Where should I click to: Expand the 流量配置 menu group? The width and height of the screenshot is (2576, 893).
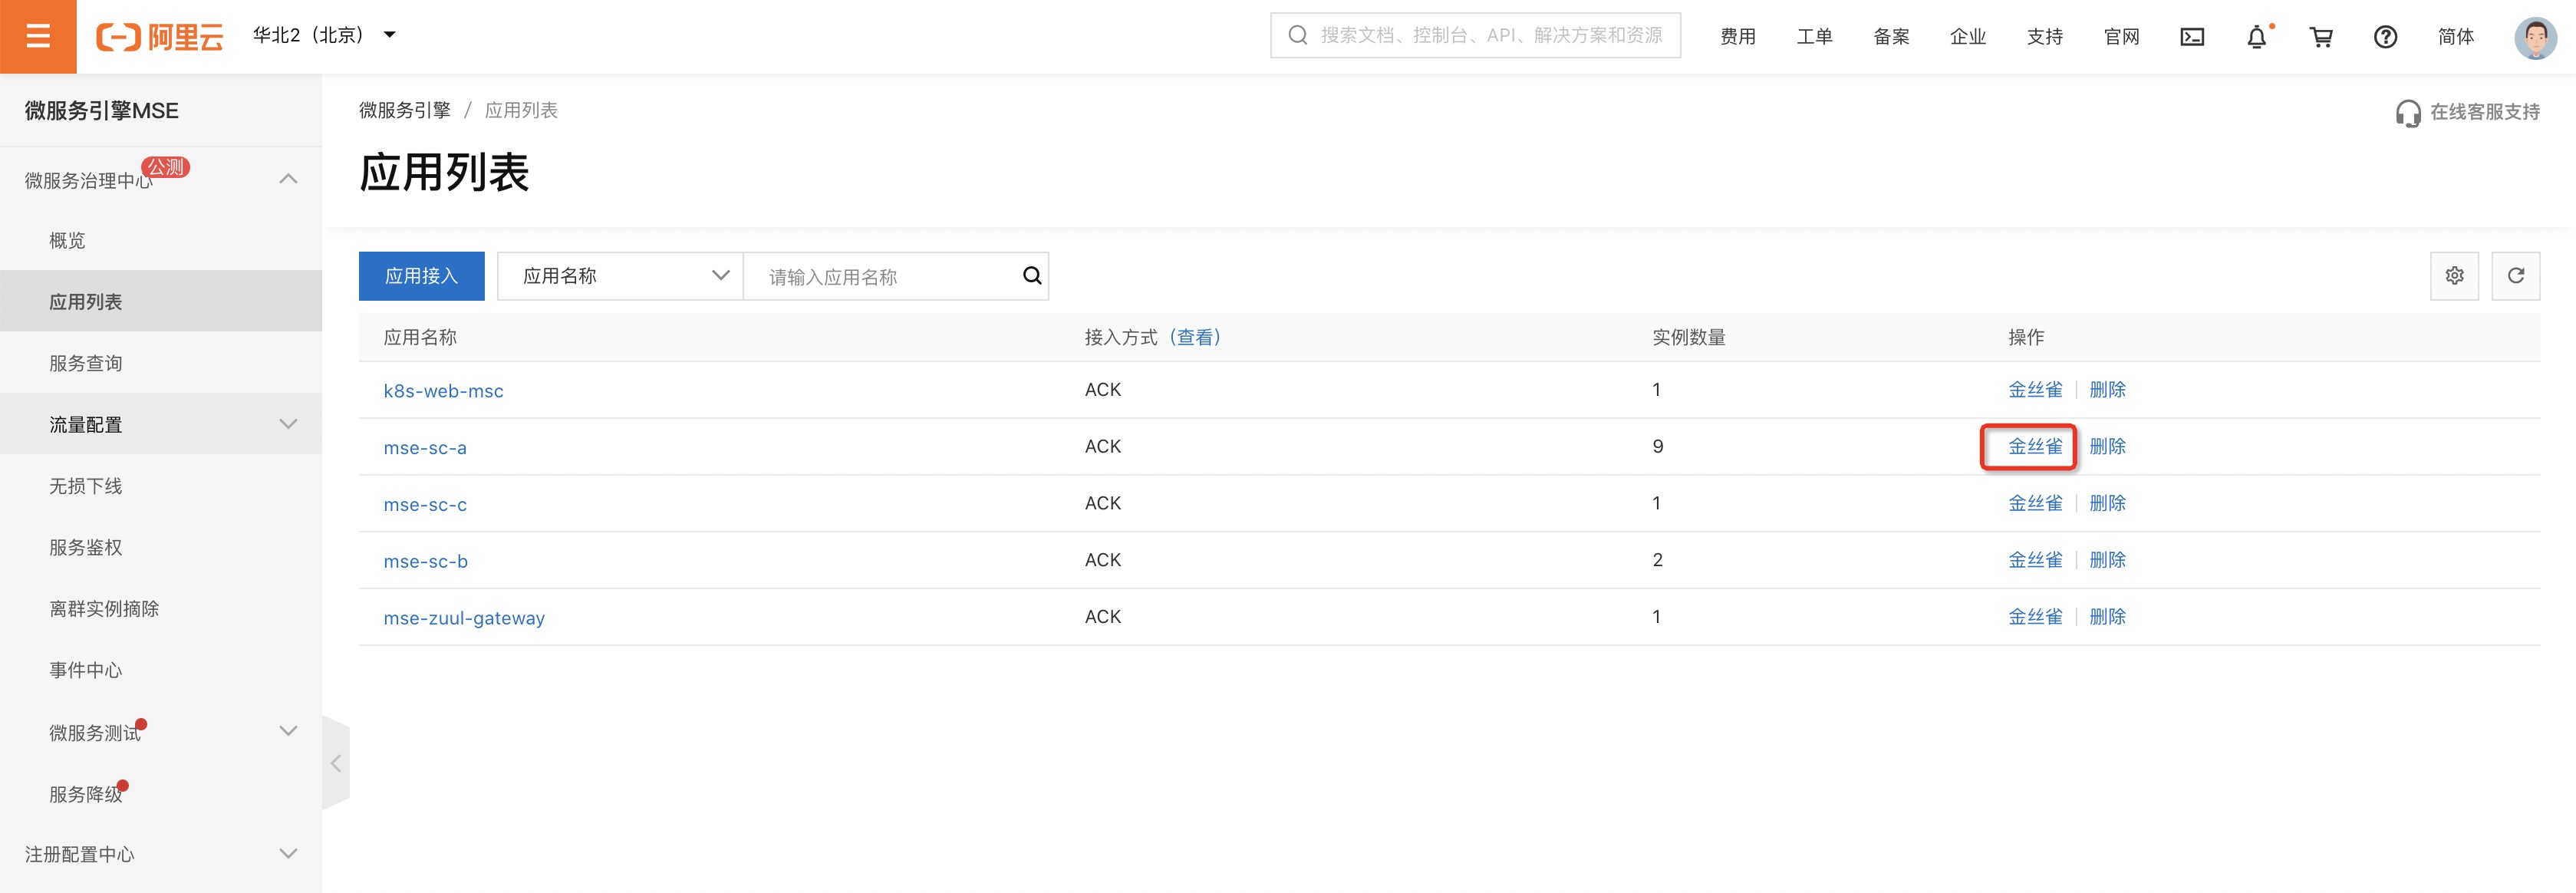tap(160, 424)
